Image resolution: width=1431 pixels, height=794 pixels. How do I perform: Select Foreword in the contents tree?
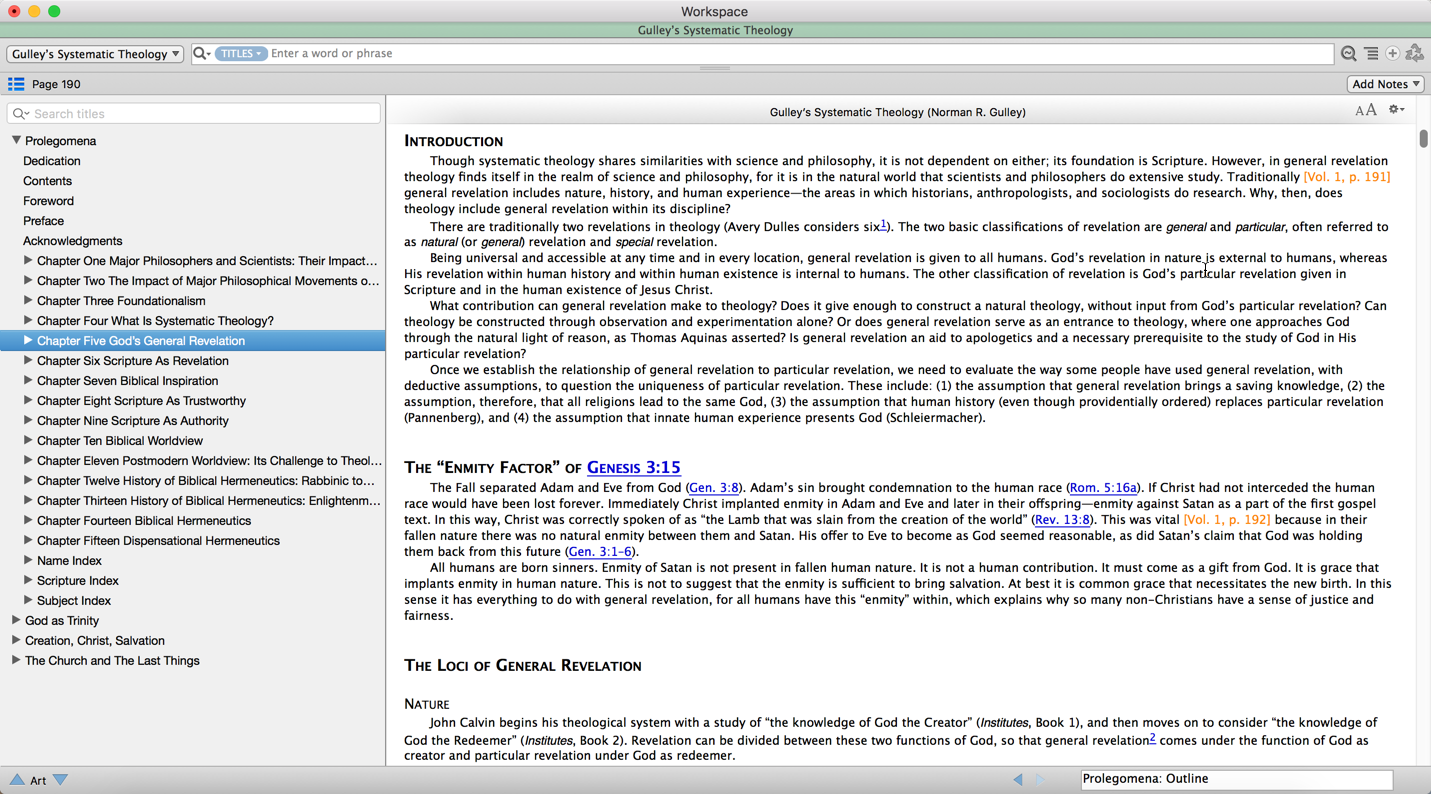48,201
